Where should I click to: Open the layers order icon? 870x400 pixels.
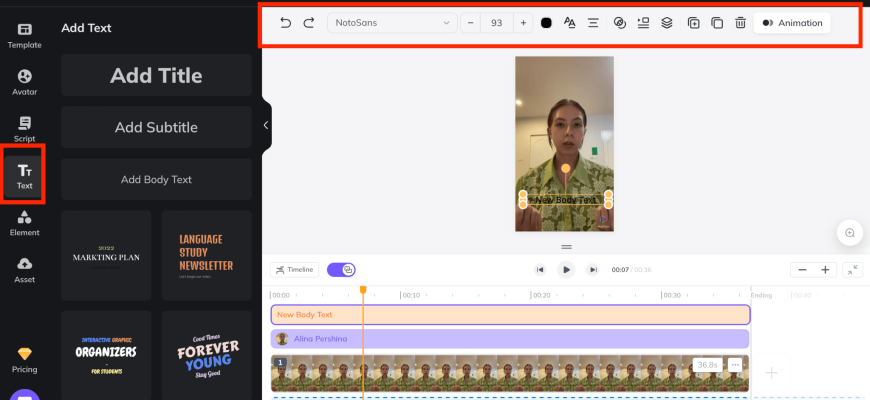coord(667,22)
